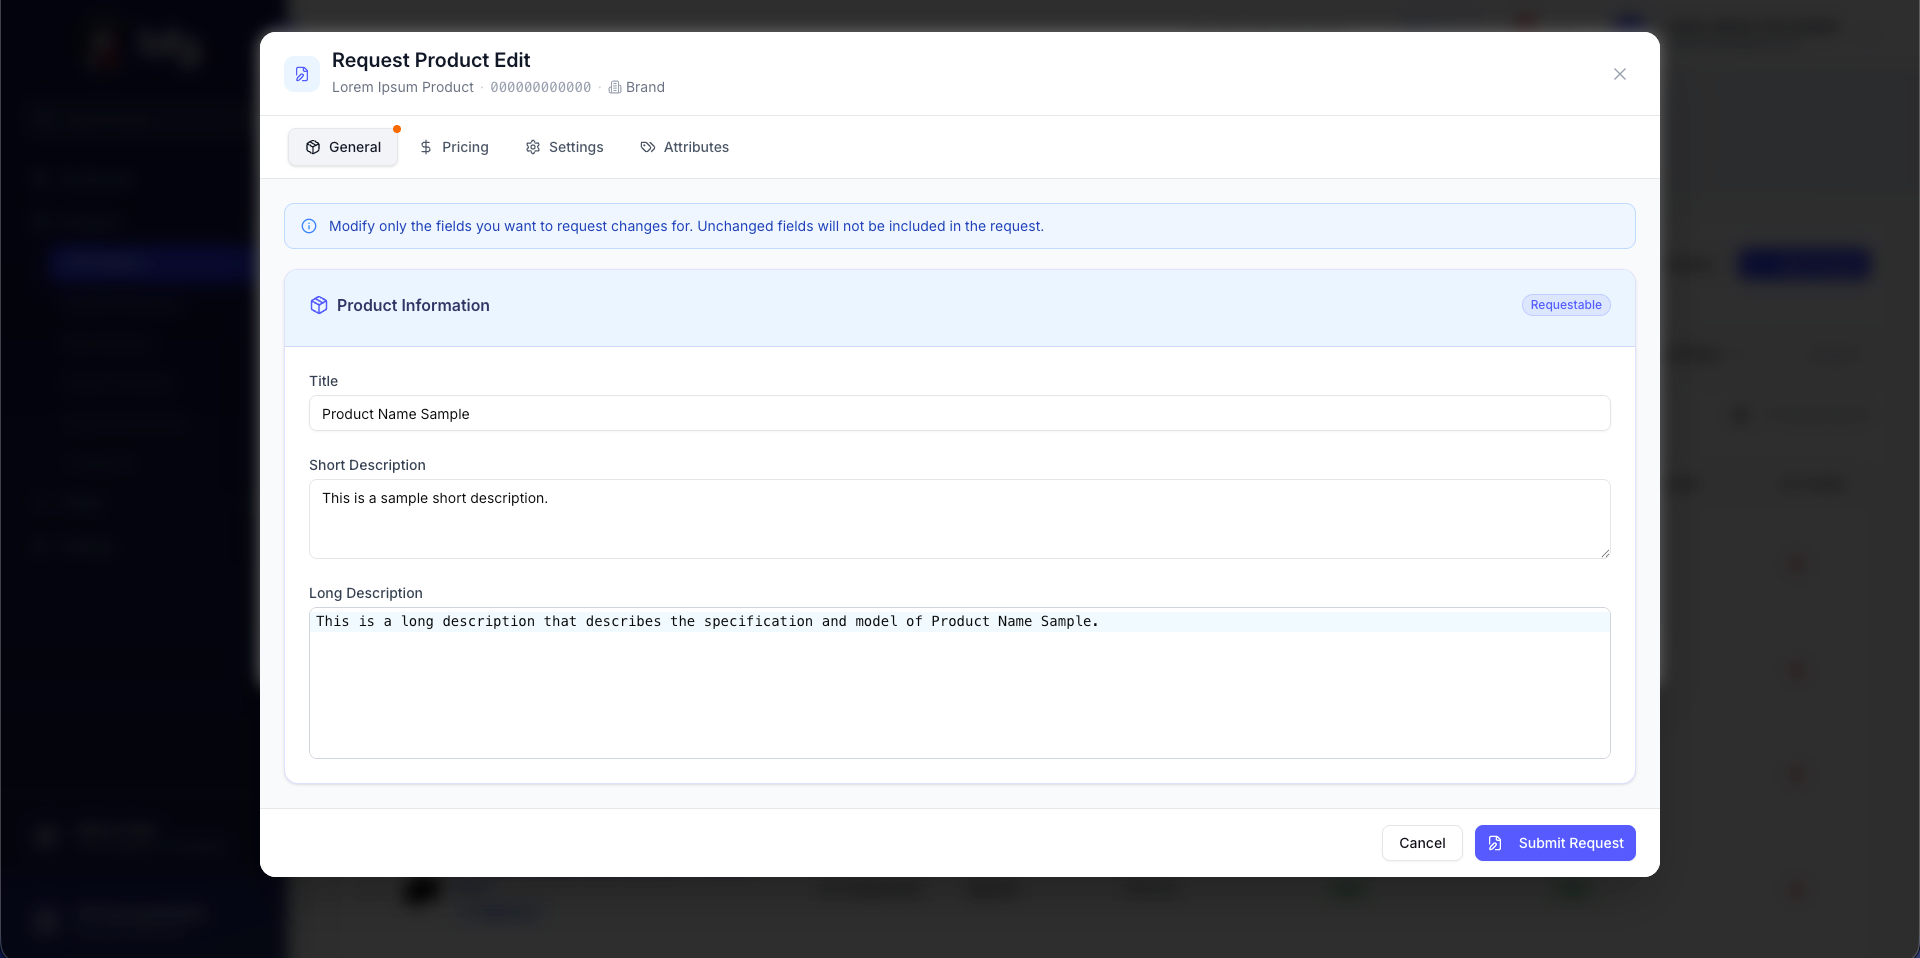Screen dimensions: 1920x958
Task: Click the info icon in the blue banner
Action: pos(309,226)
